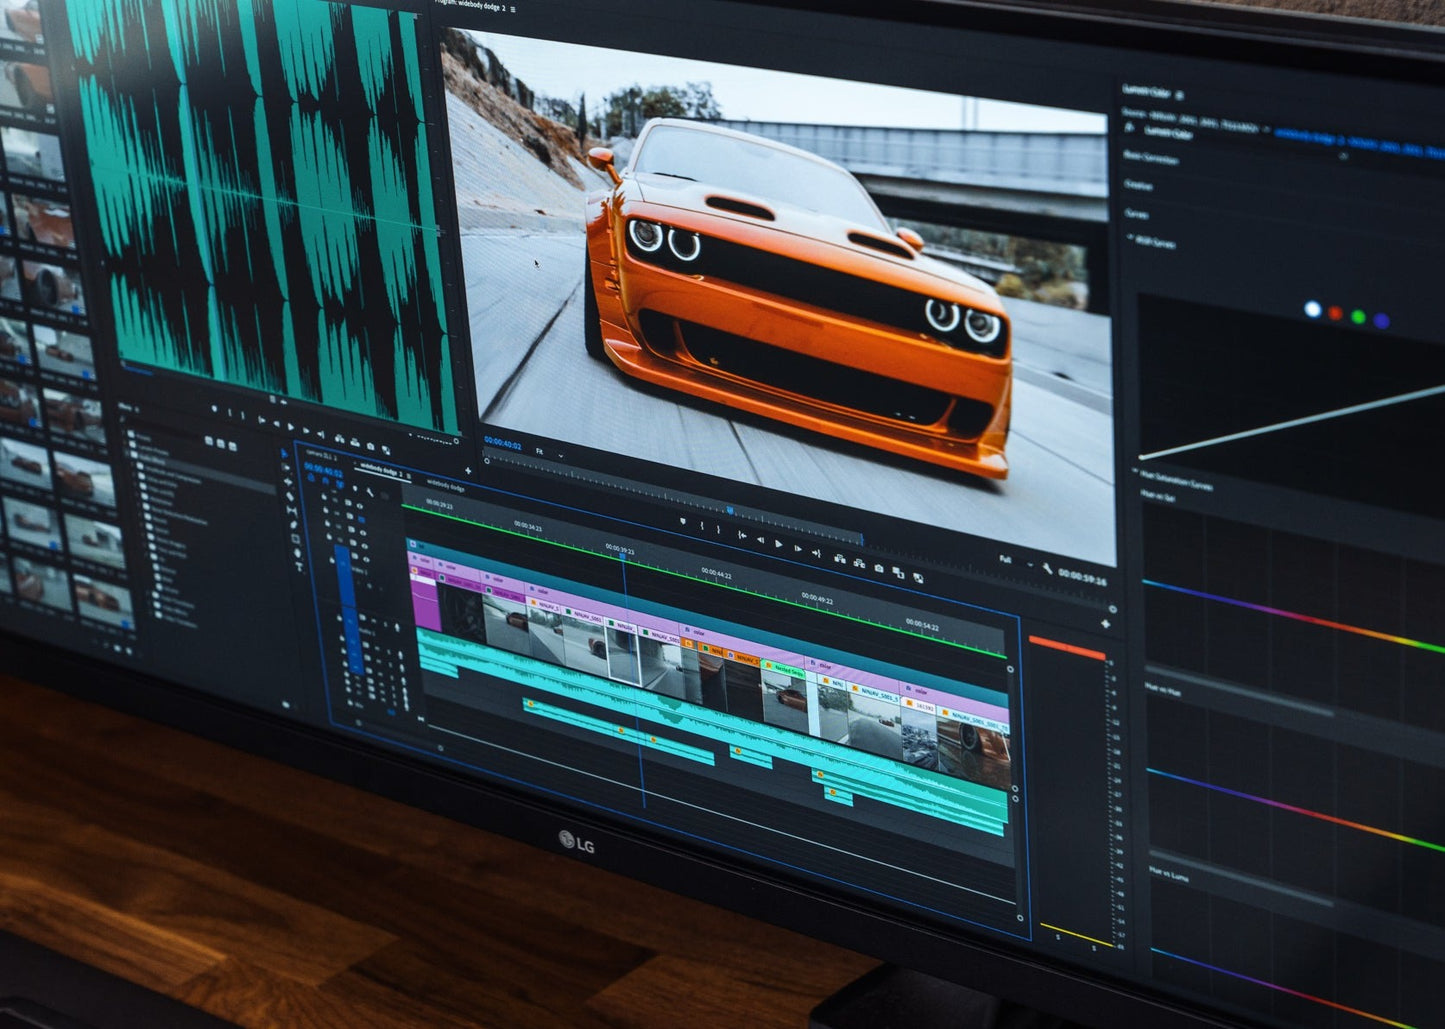Viewport: 1445px width, 1029px height.
Task: Select the Hand tool
Action: point(297,553)
